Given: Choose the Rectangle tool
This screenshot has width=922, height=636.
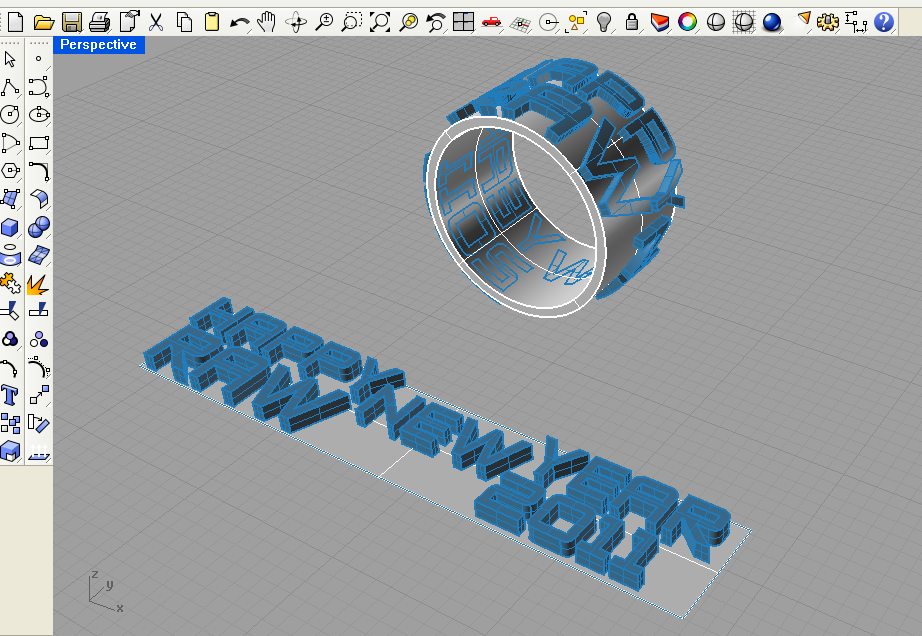Looking at the screenshot, I should tap(39, 143).
